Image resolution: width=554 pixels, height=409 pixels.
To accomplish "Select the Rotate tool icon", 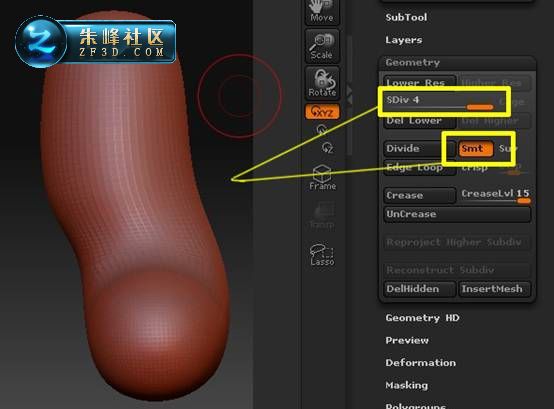I will (322, 83).
